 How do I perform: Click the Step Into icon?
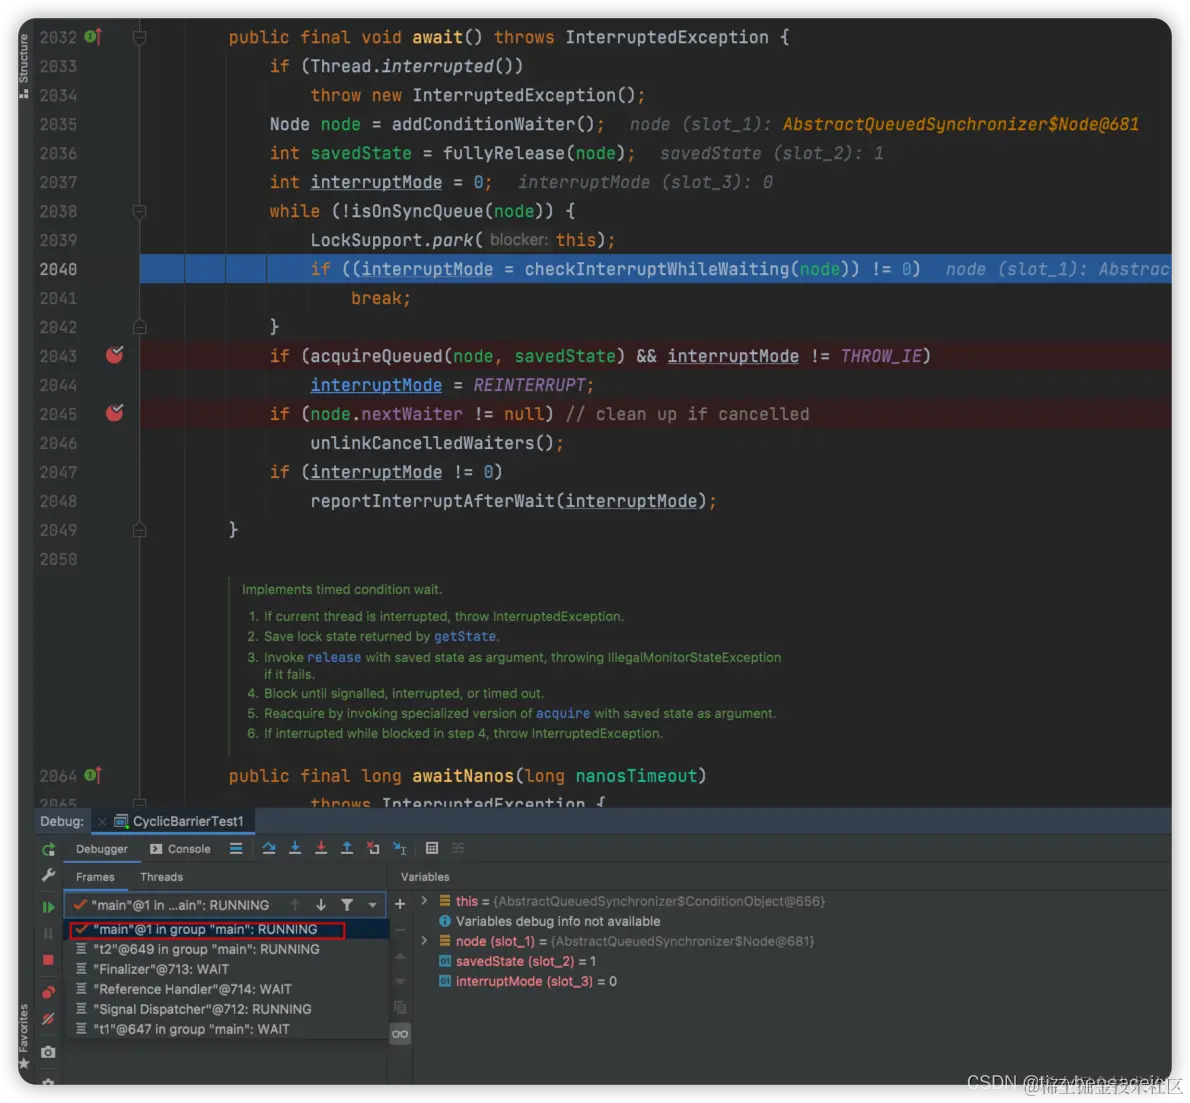point(295,849)
